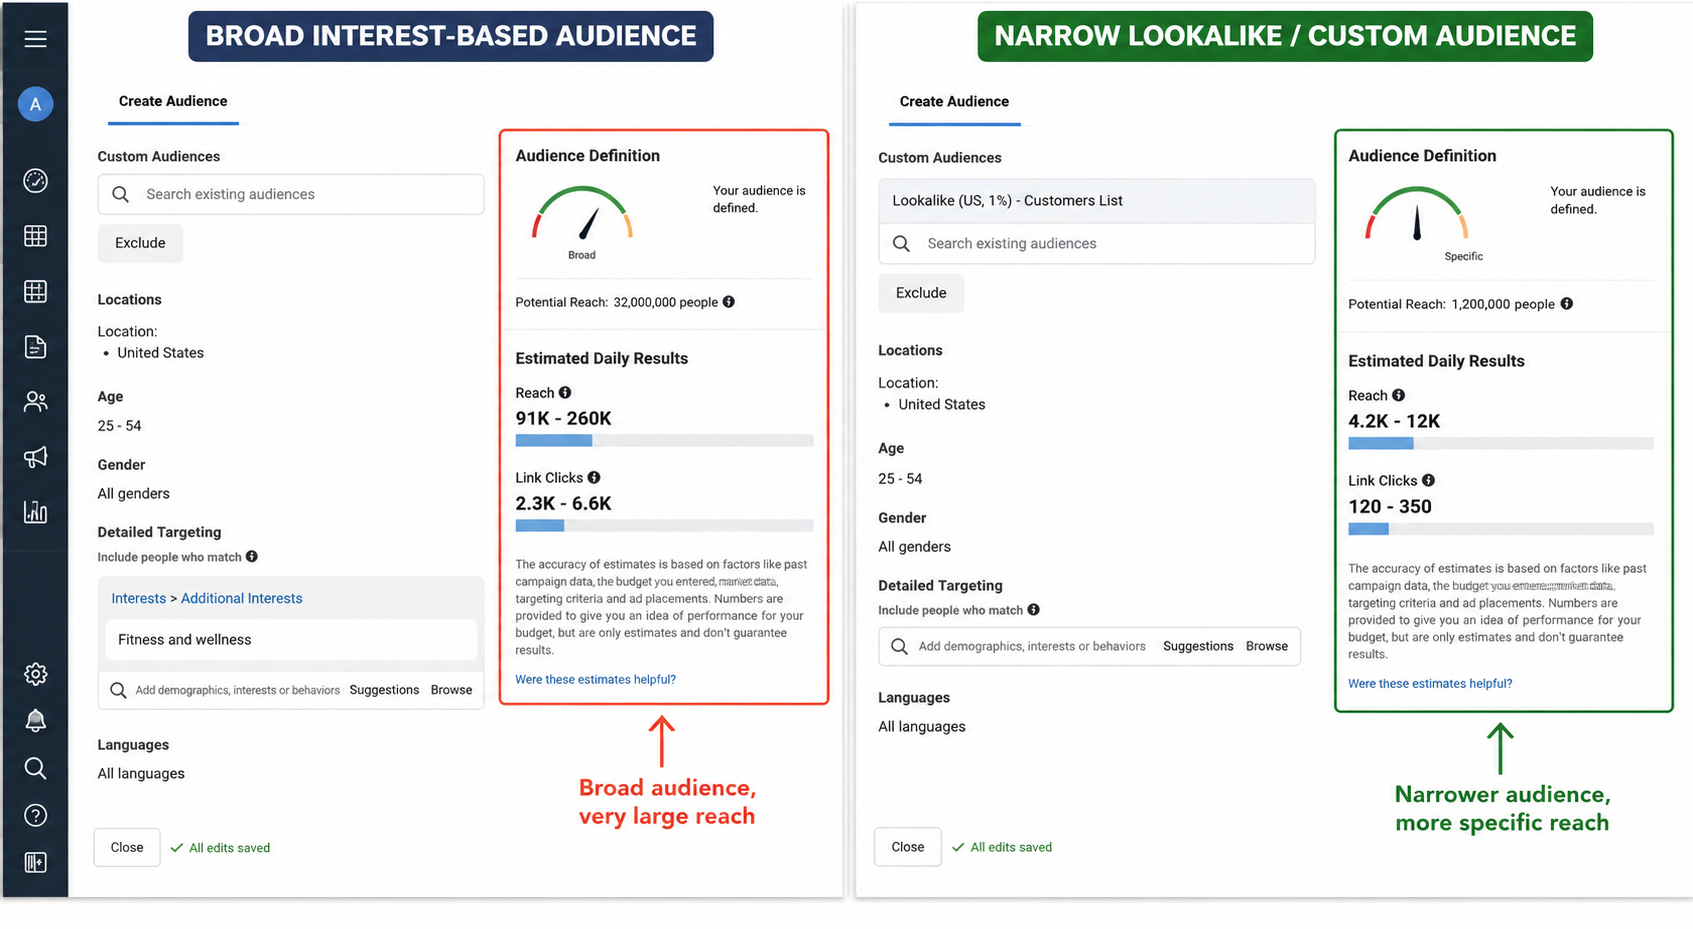This screenshot has height=929, width=1693.
Task: Click the account avatar labeled A
Action: click(x=35, y=104)
